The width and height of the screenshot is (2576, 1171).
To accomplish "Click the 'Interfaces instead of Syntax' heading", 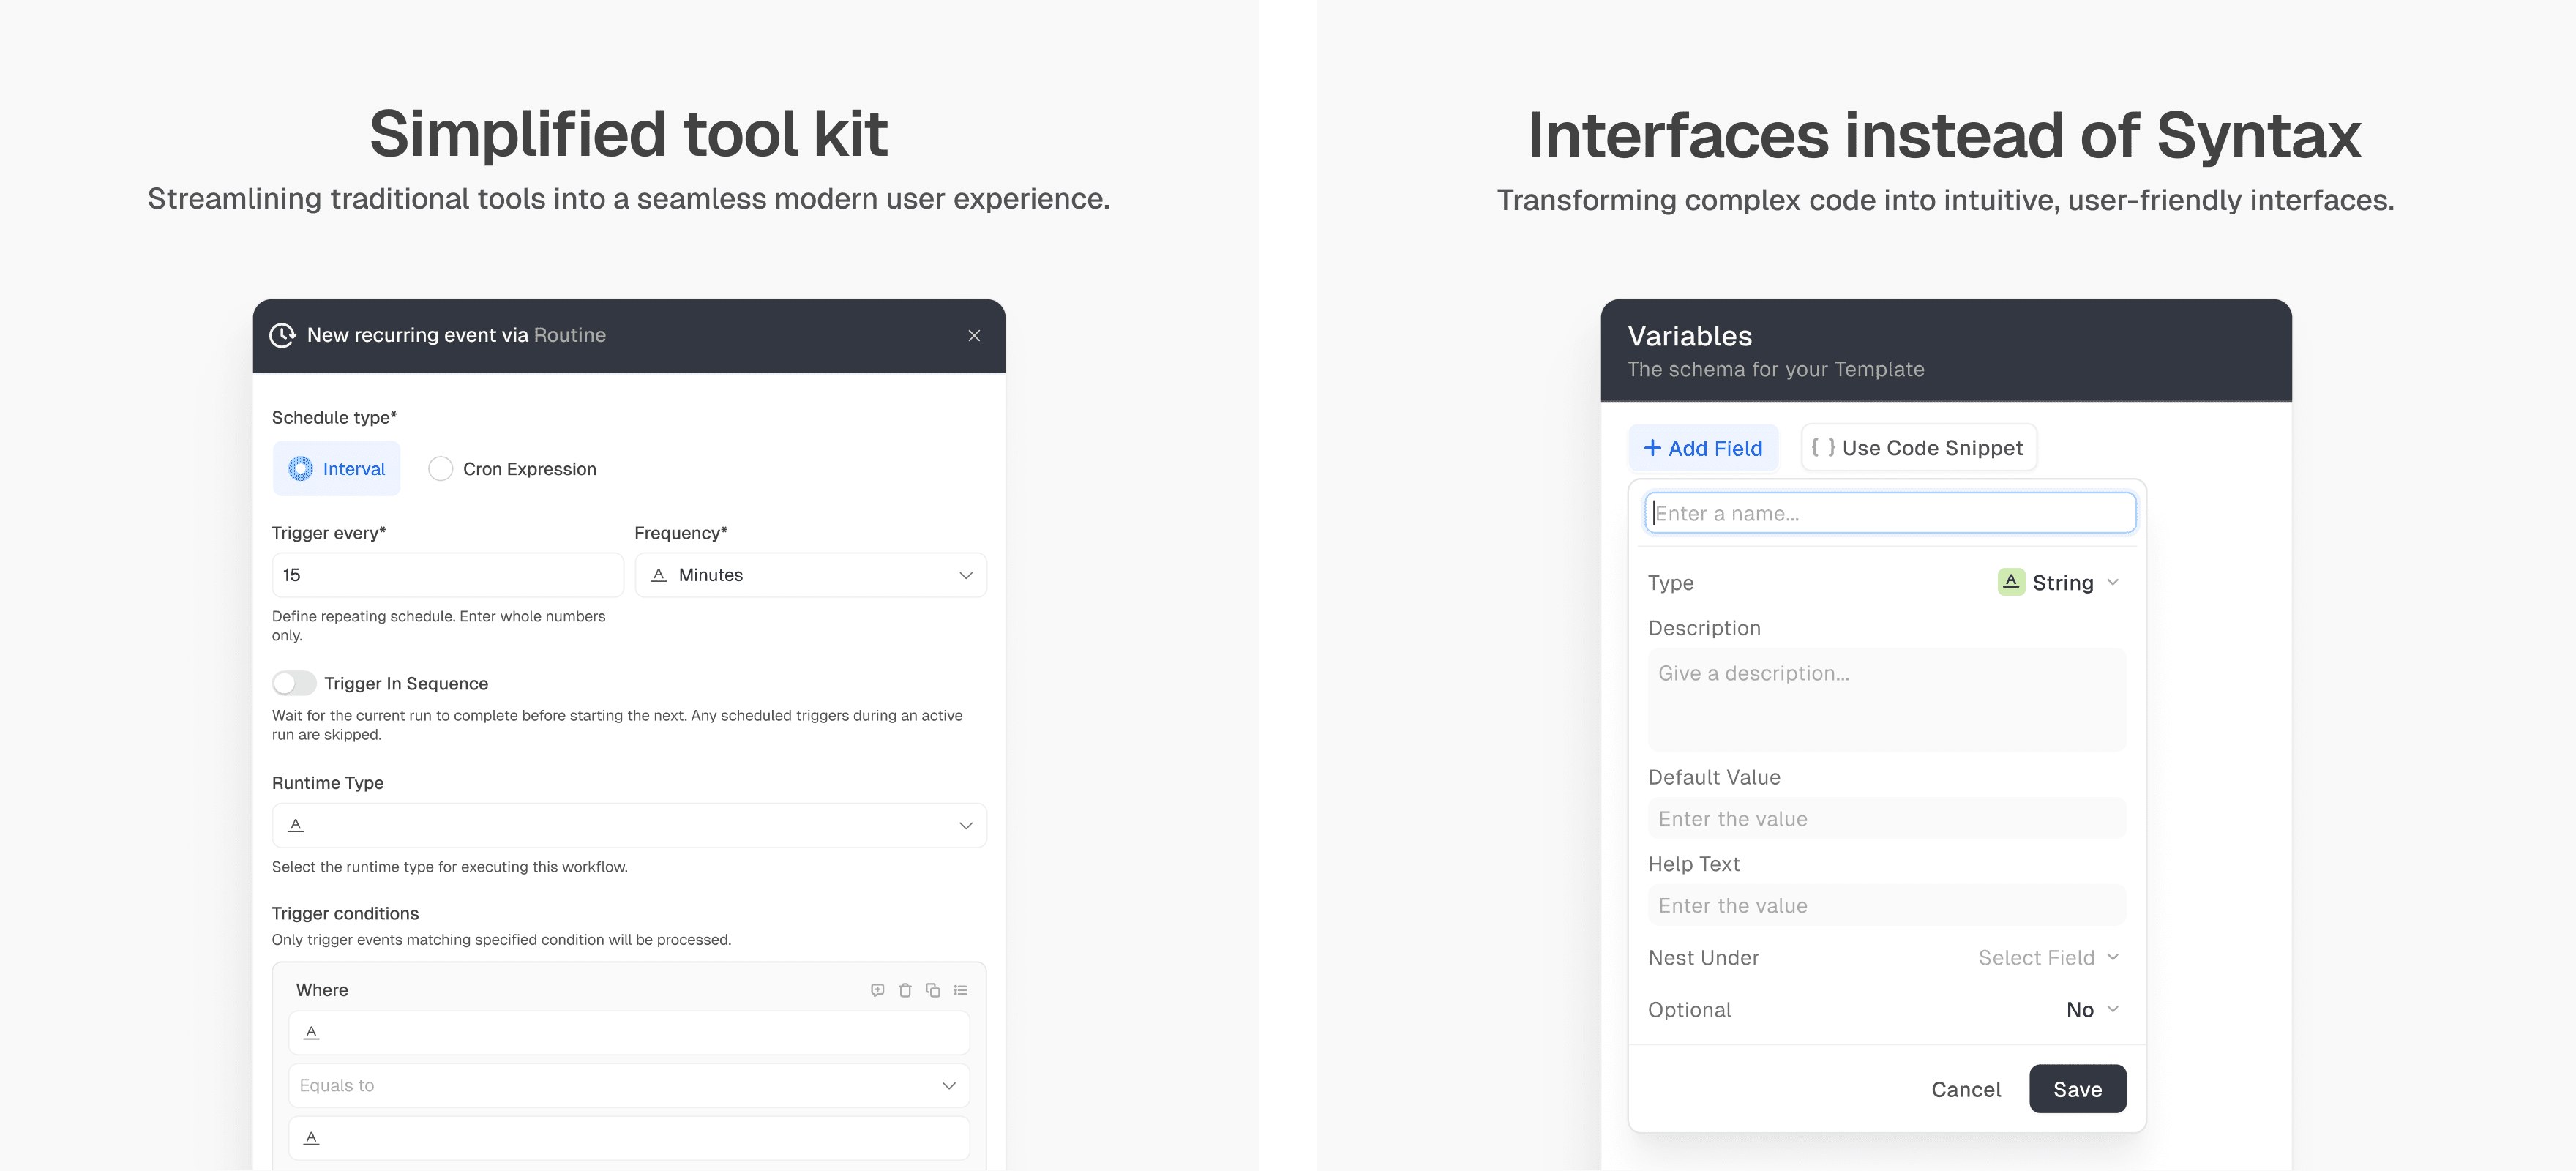I will pos(1944,135).
